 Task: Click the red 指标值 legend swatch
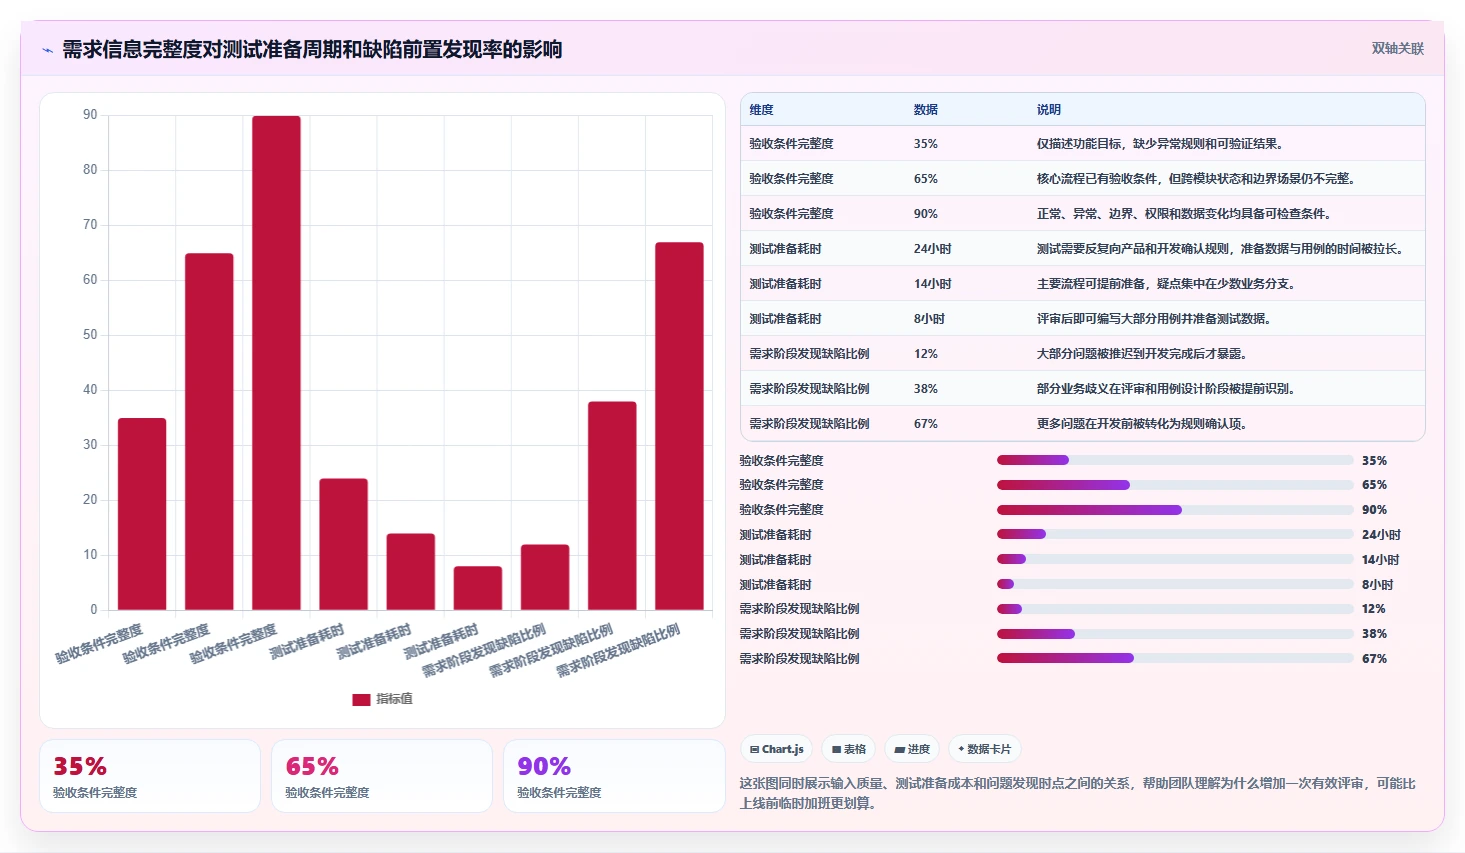tap(361, 699)
